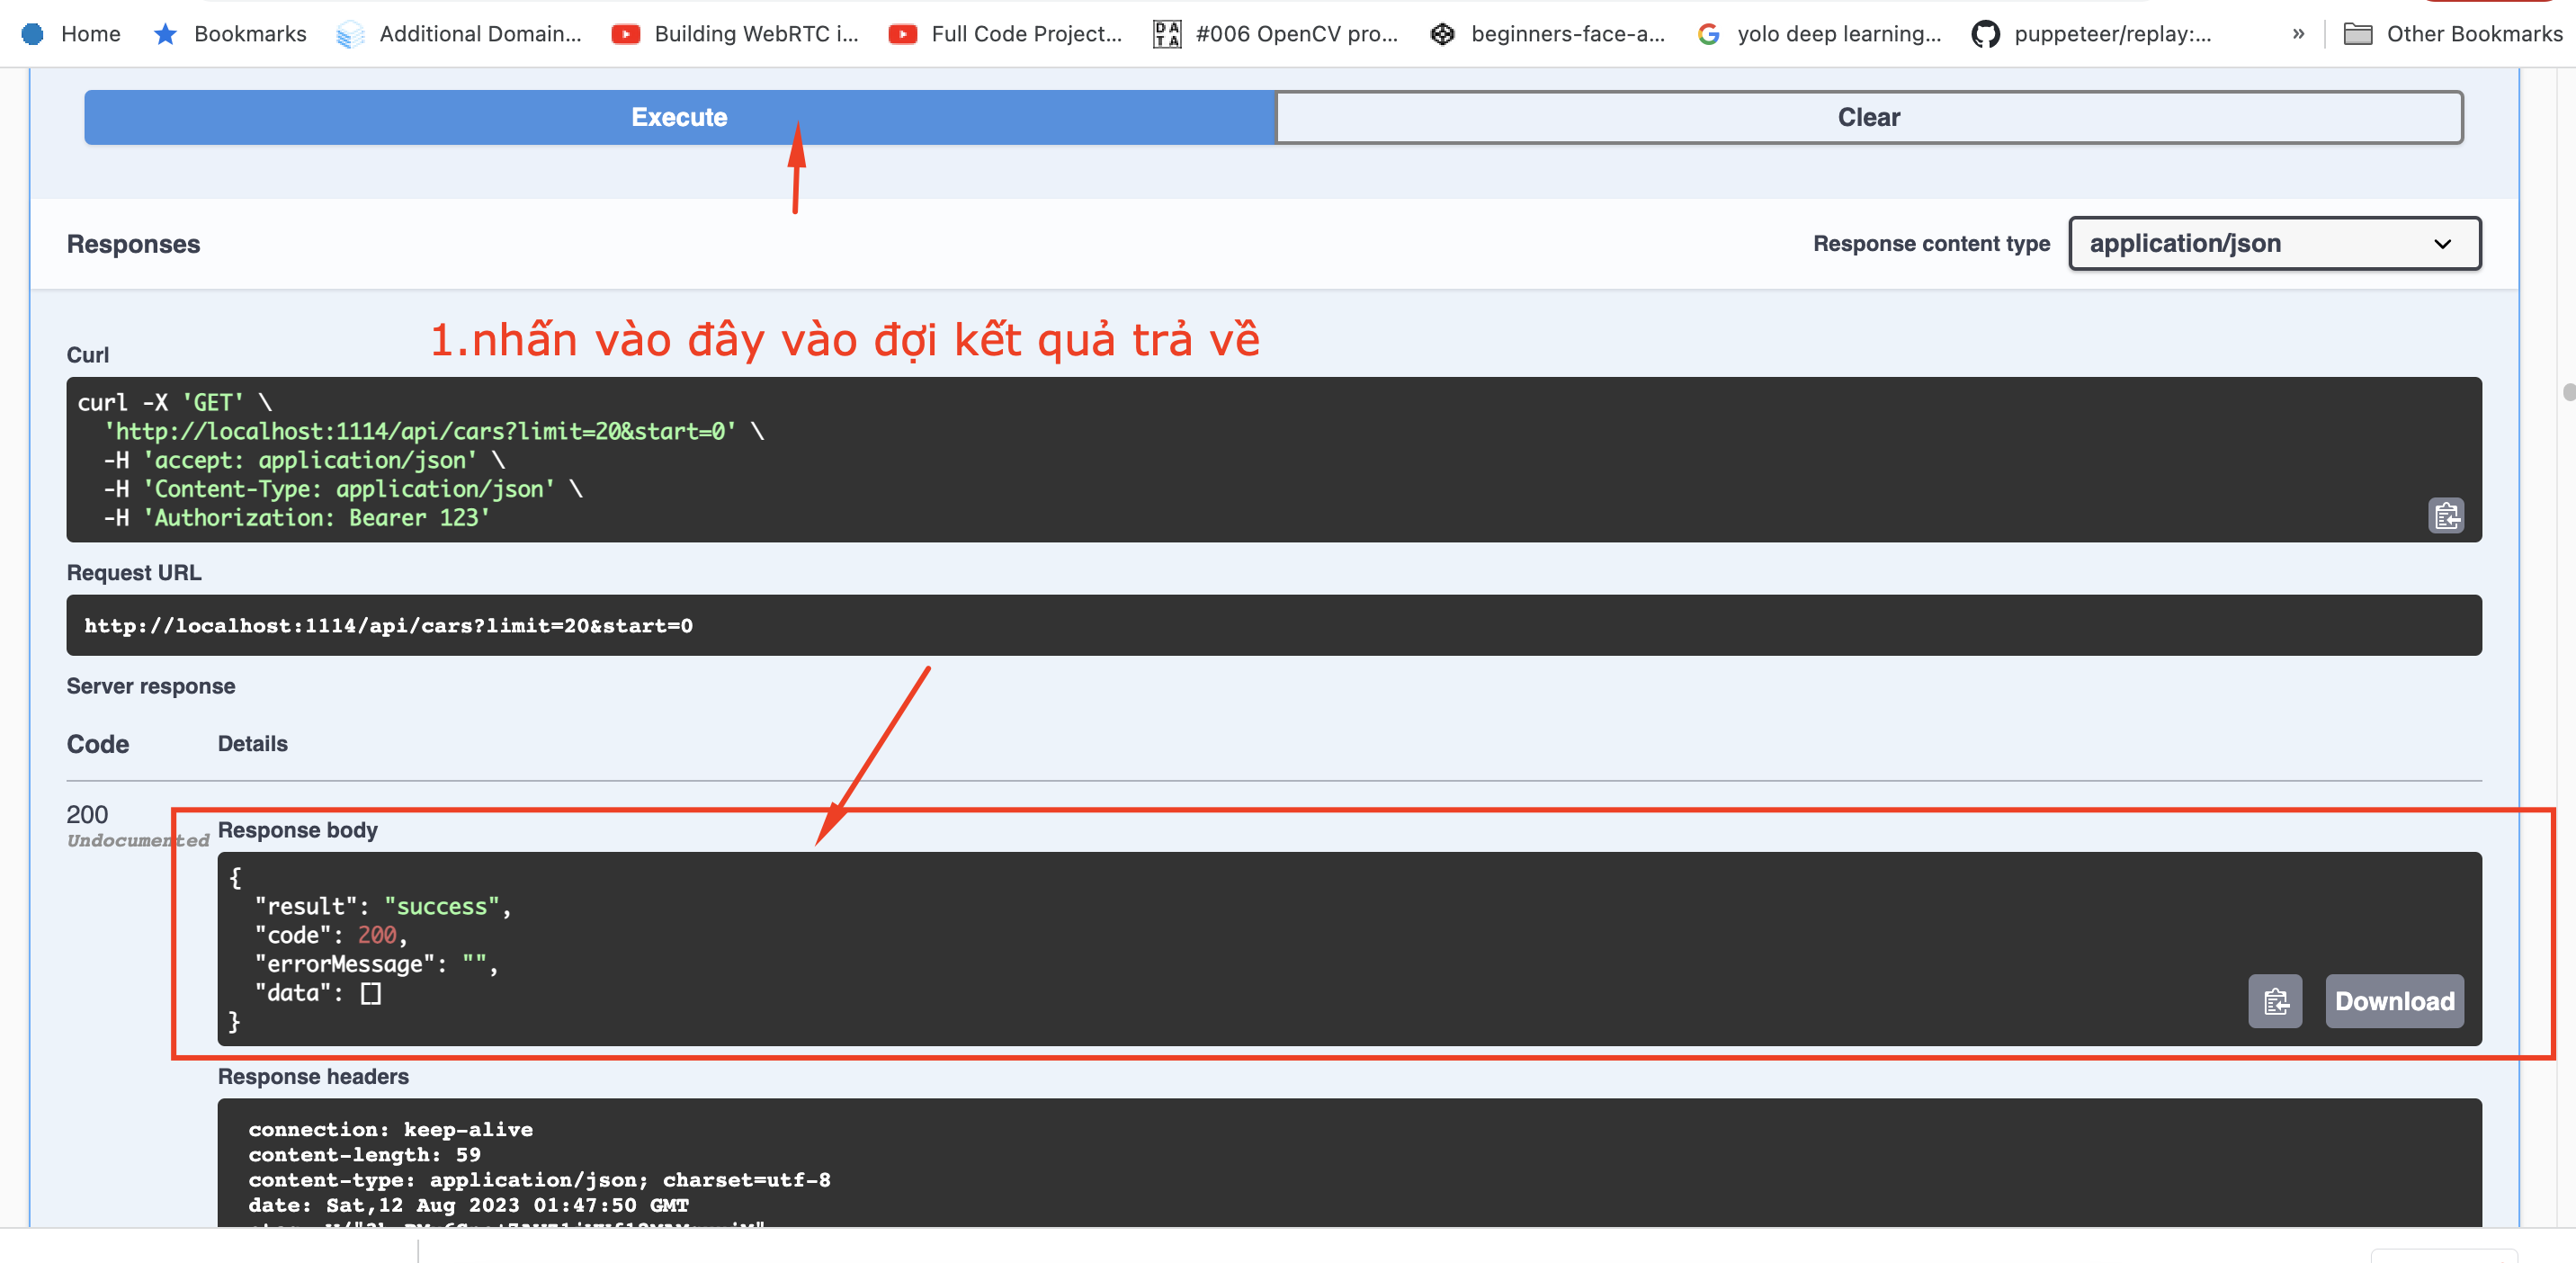Open the puppeteer/replay GitHub bookmark
The height and width of the screenshot is (1263, 2576).
(2092, 34)
